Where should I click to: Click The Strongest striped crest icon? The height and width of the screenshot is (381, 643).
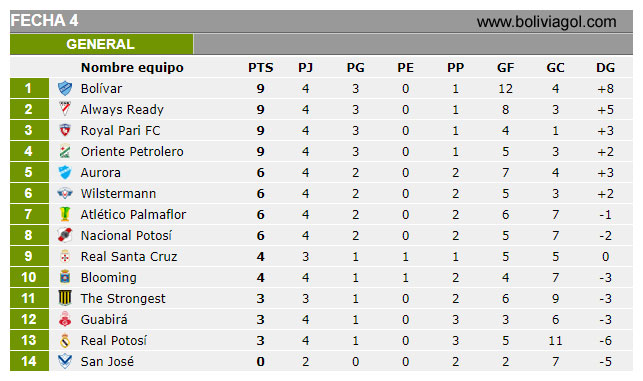65,298
